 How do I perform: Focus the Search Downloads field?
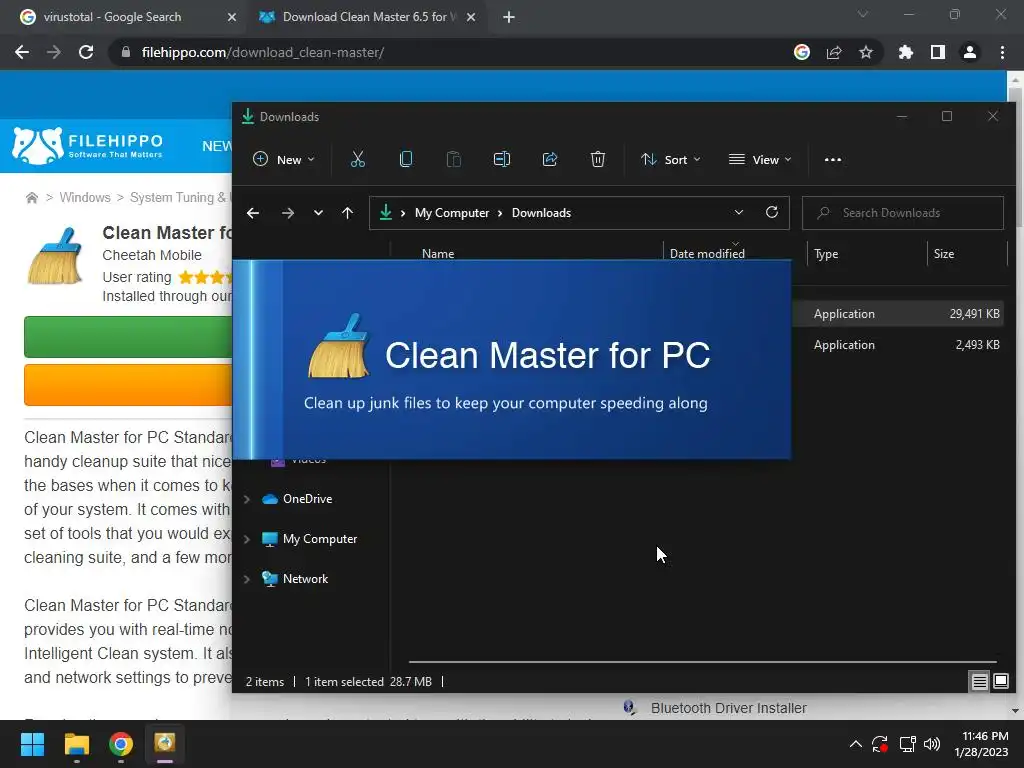pyautogui.click(x=903, y=213)
